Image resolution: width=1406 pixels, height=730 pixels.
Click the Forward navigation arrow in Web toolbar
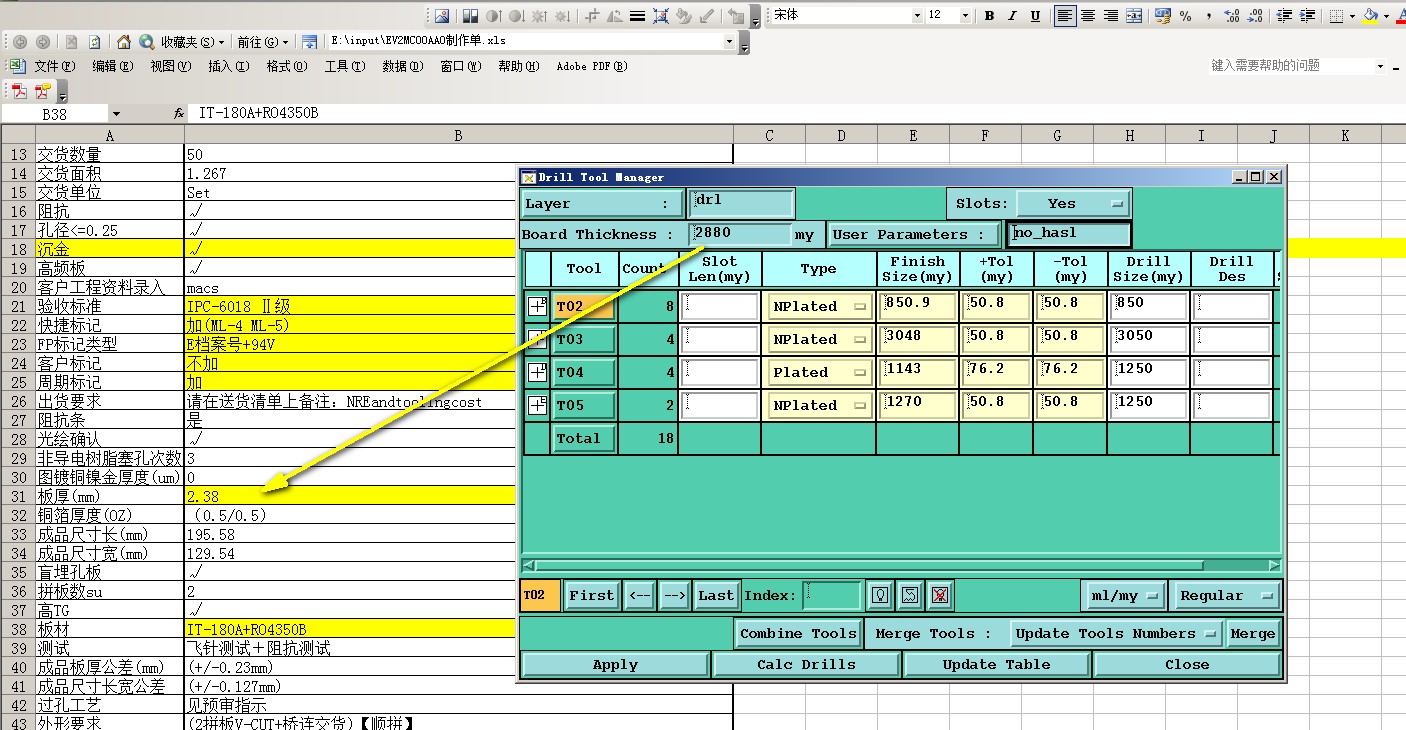coord(42,42)
